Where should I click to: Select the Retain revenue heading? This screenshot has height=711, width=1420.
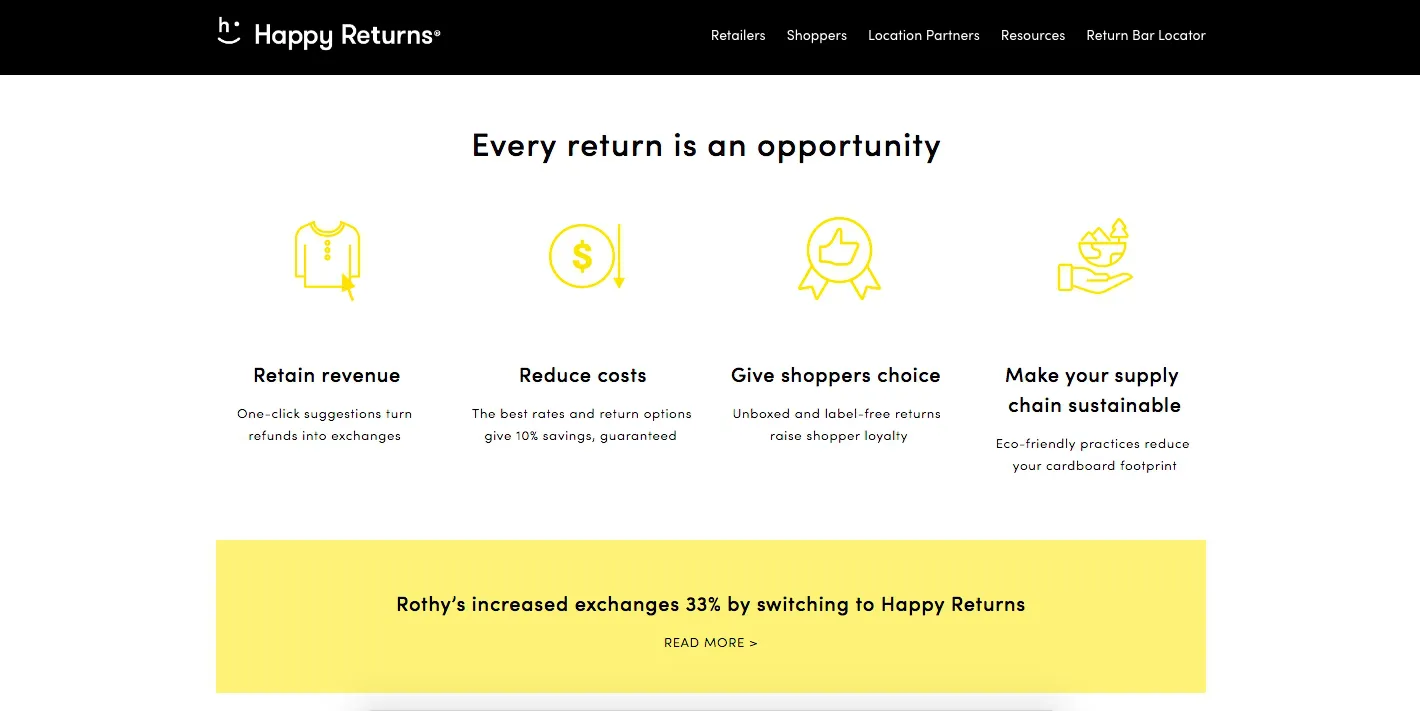tap(327, 376)
